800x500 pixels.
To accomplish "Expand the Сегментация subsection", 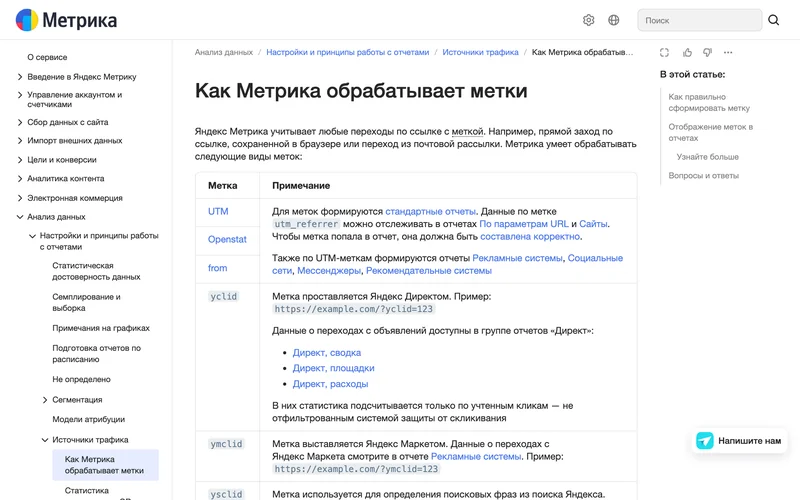I will pyautogui.click(x=45, y=400).
